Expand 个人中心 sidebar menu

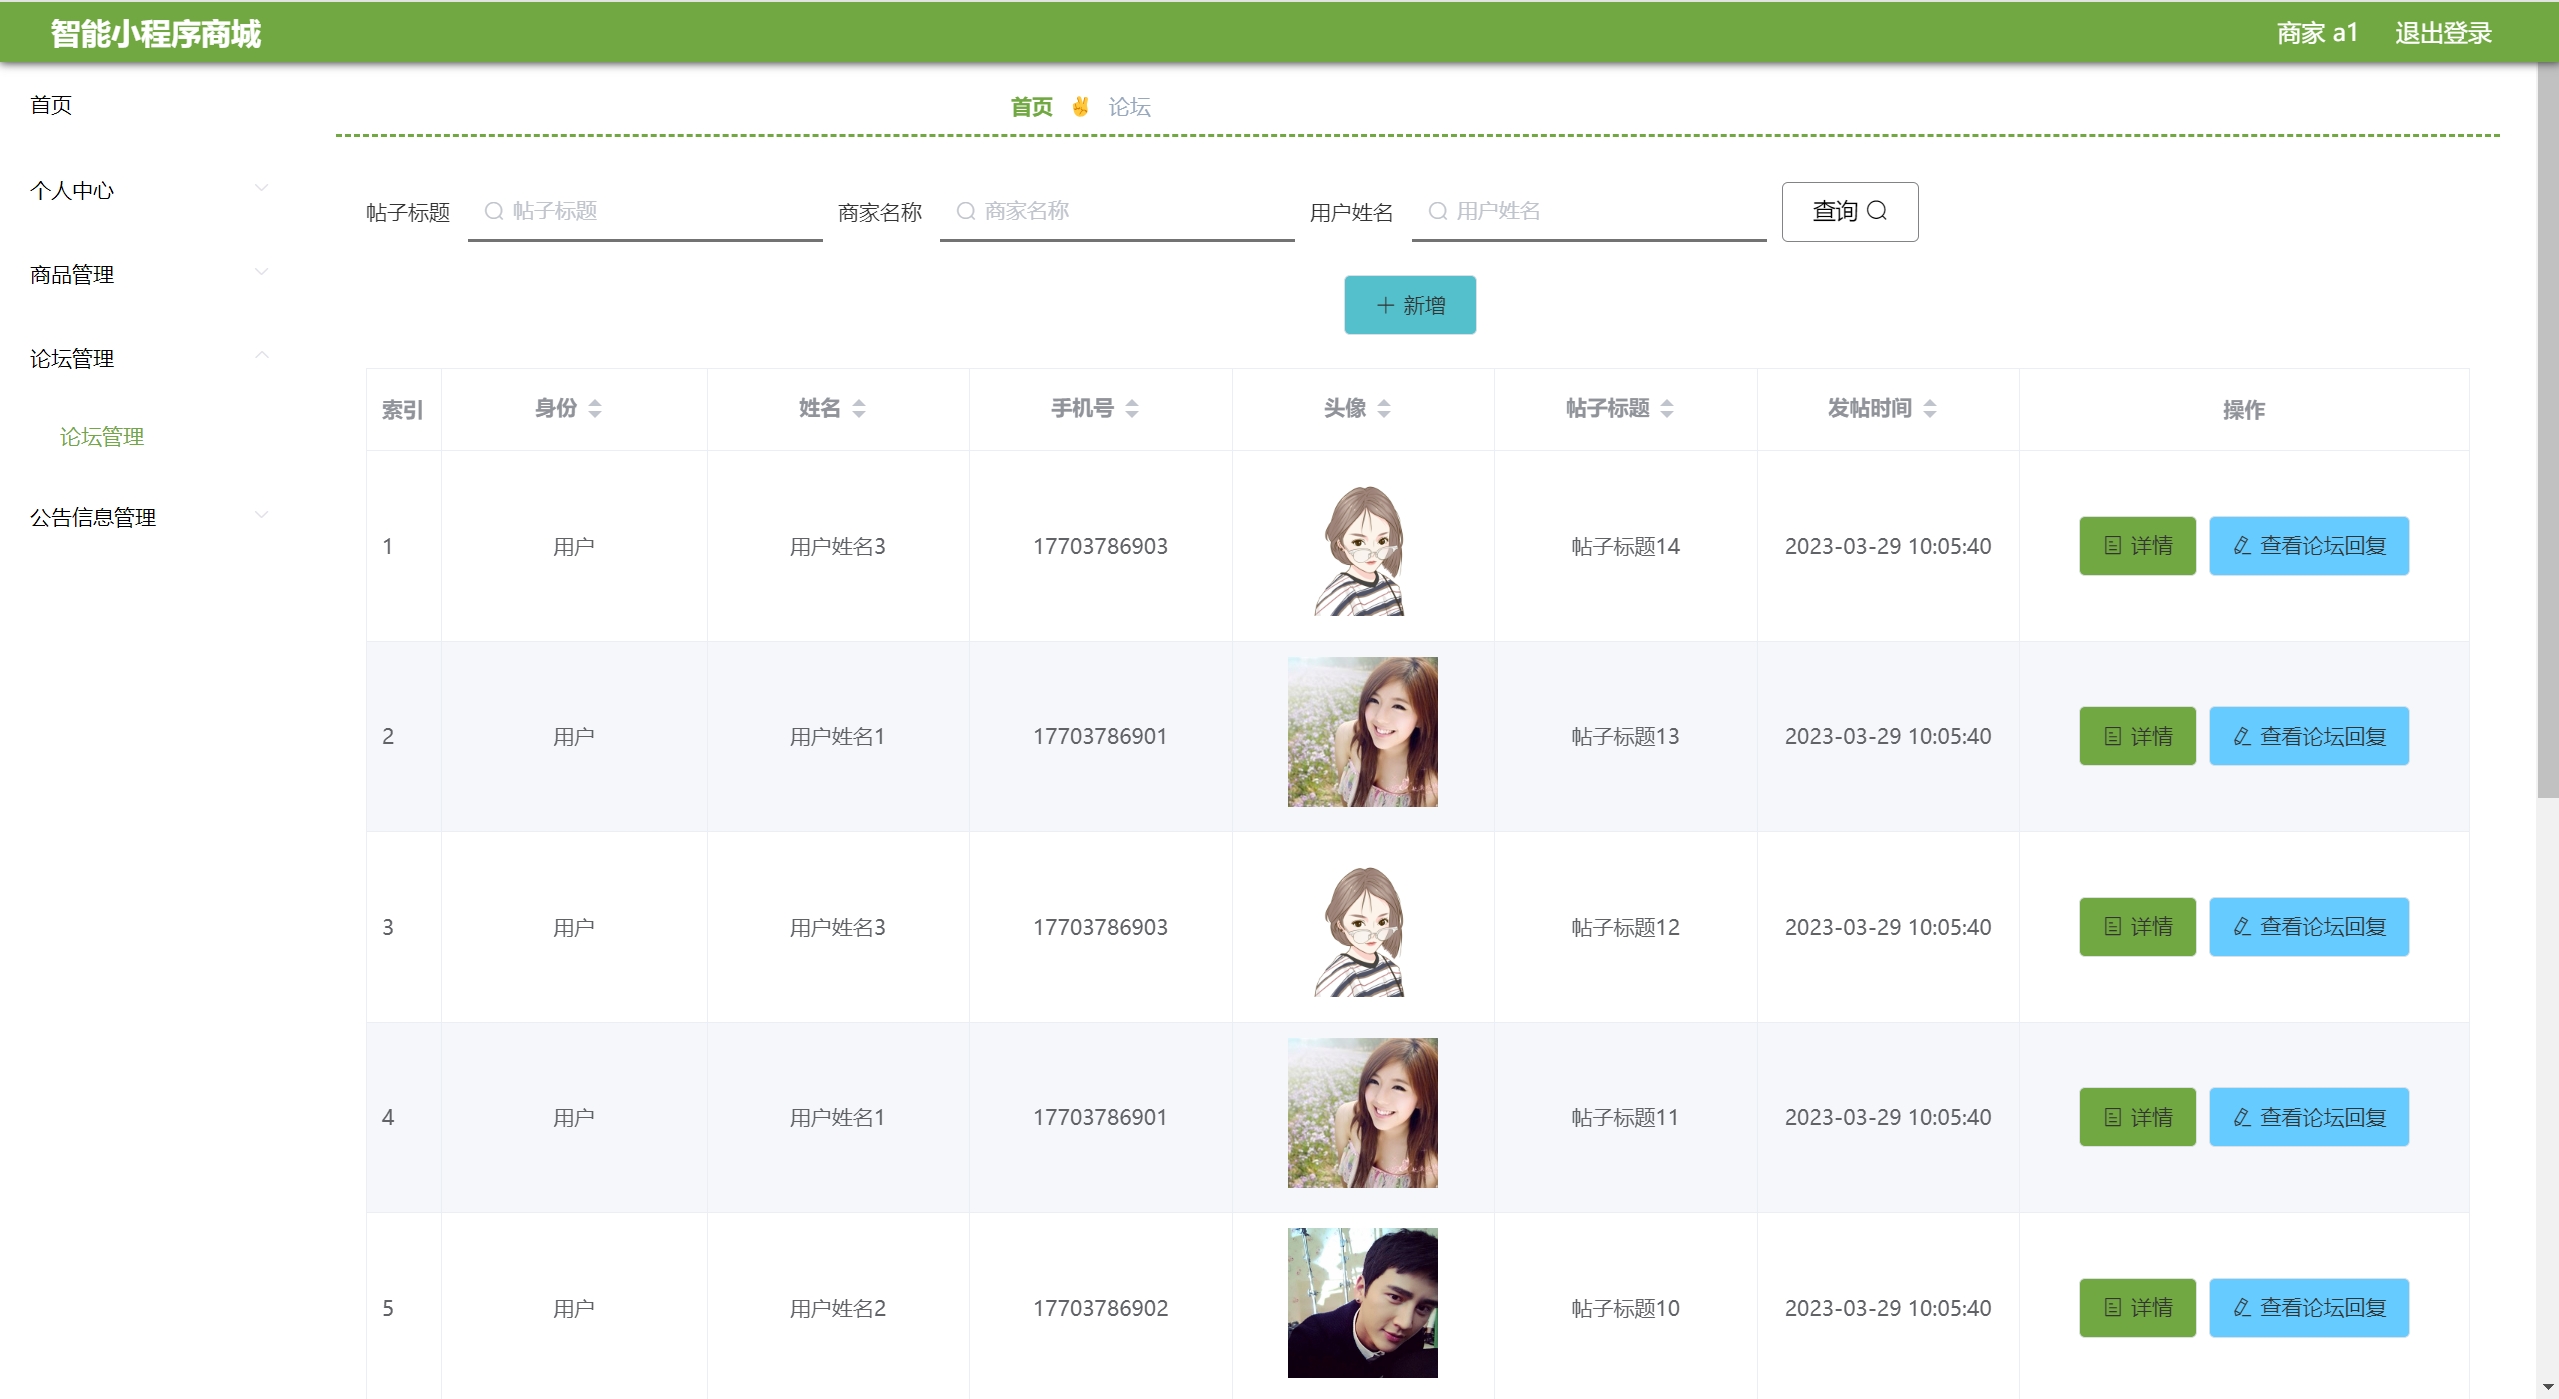pyautogui.click(x=261, y=188)
